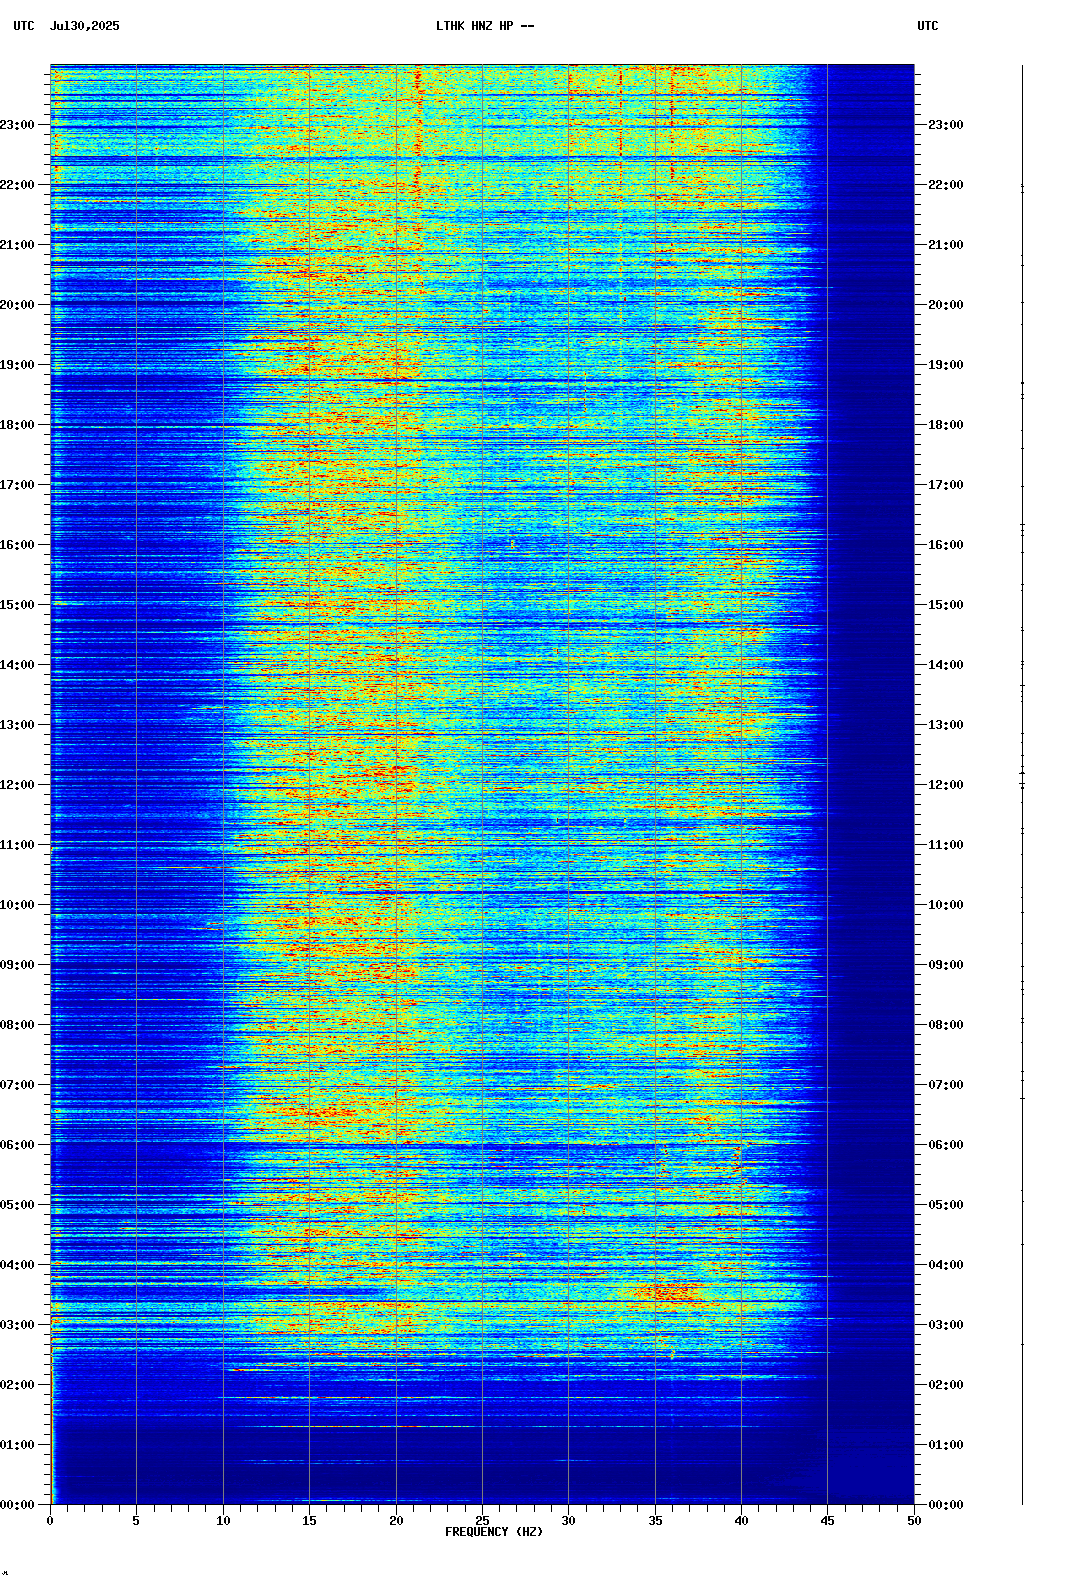Click 02:00 on the right time axis
The width and height of the screenshot is (1066, 1584).
click(x=946, y=1385)
